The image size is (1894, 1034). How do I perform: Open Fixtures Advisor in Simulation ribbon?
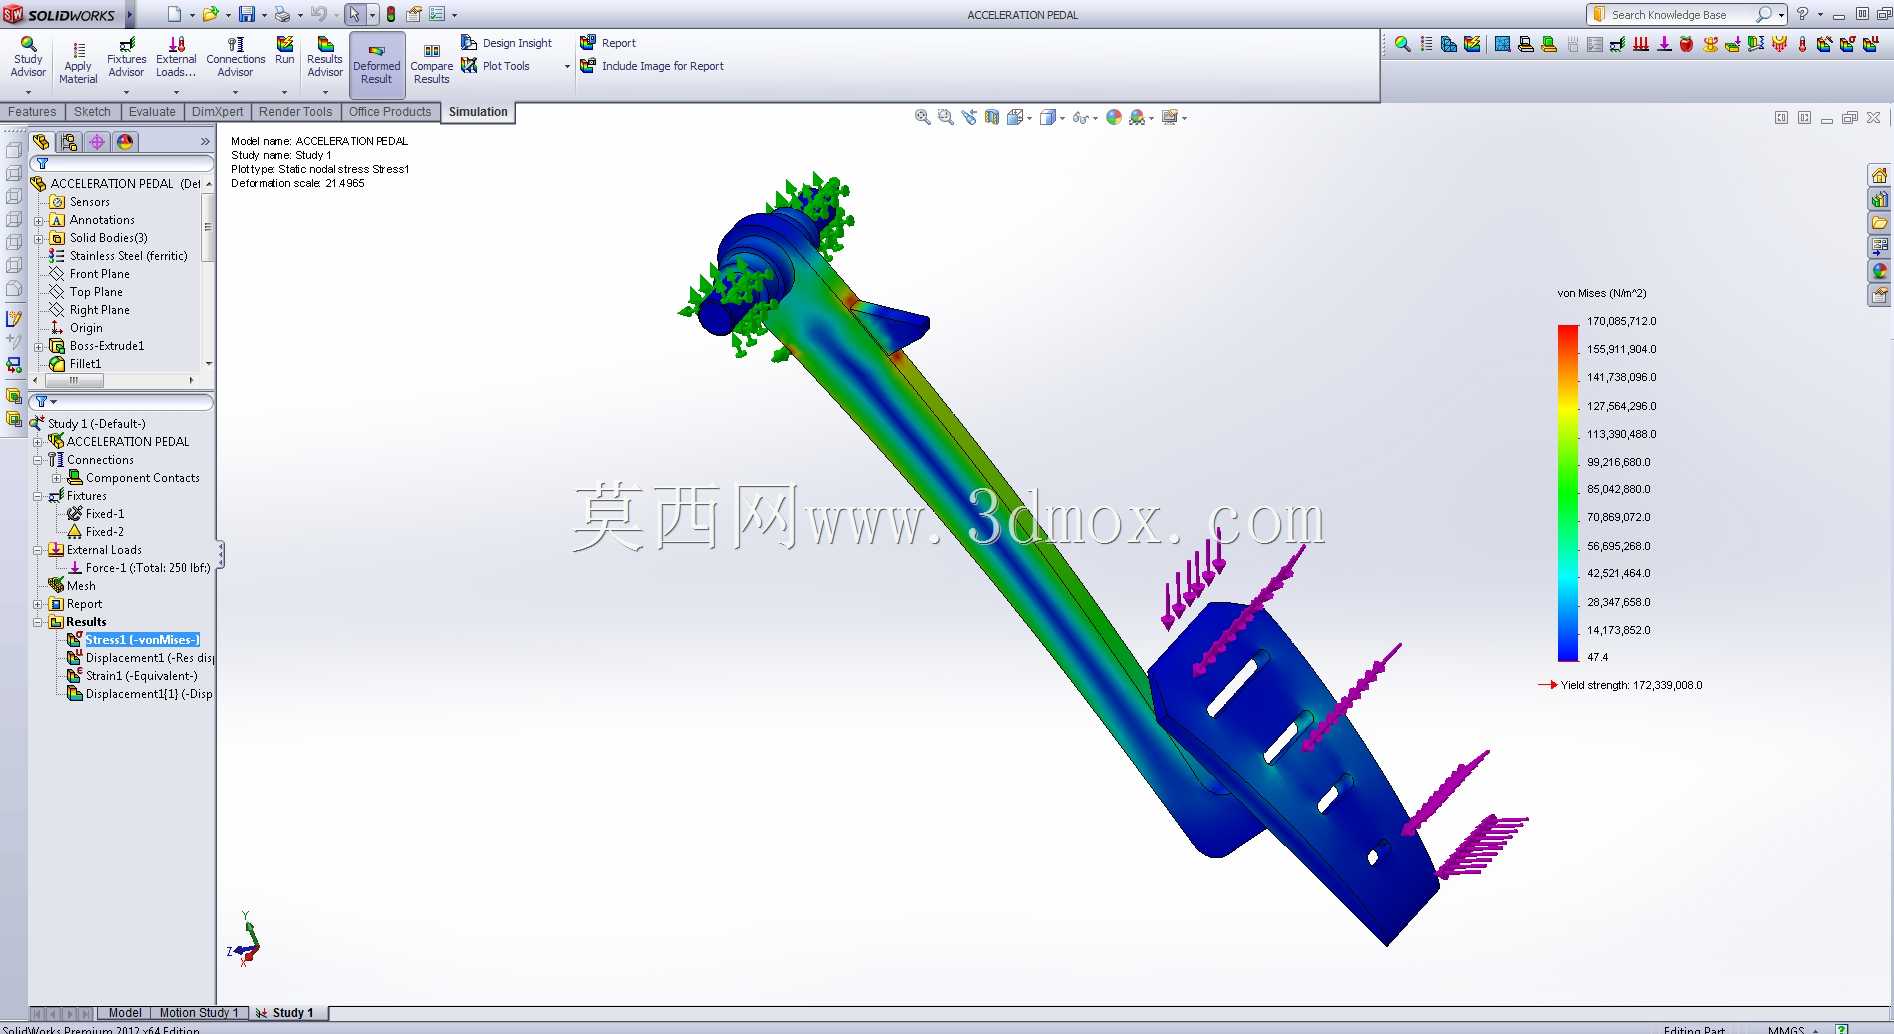point(126,58)
